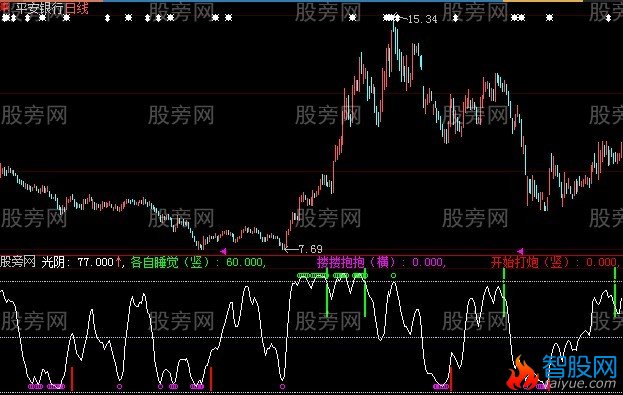
Task: Click the magenta circle at the deepest indicator trough
Action: [x=282, y=386]
